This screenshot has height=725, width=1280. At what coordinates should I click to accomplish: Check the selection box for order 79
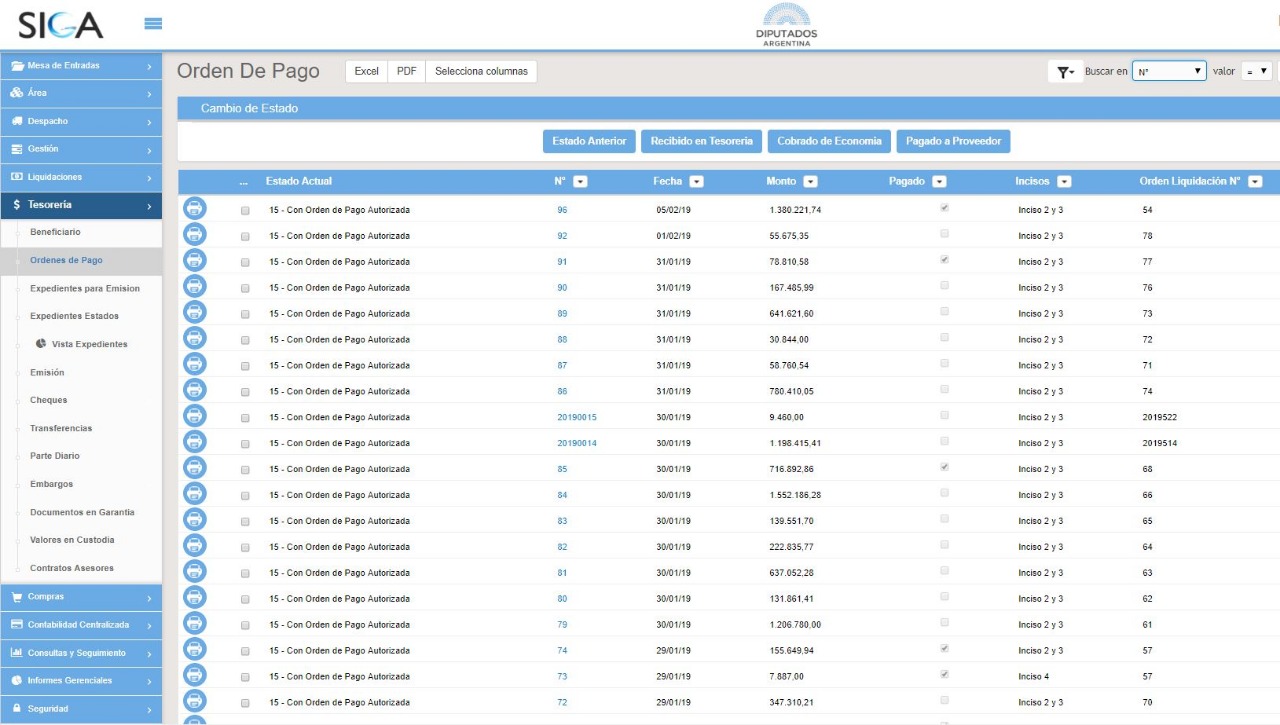pos(245,625)
